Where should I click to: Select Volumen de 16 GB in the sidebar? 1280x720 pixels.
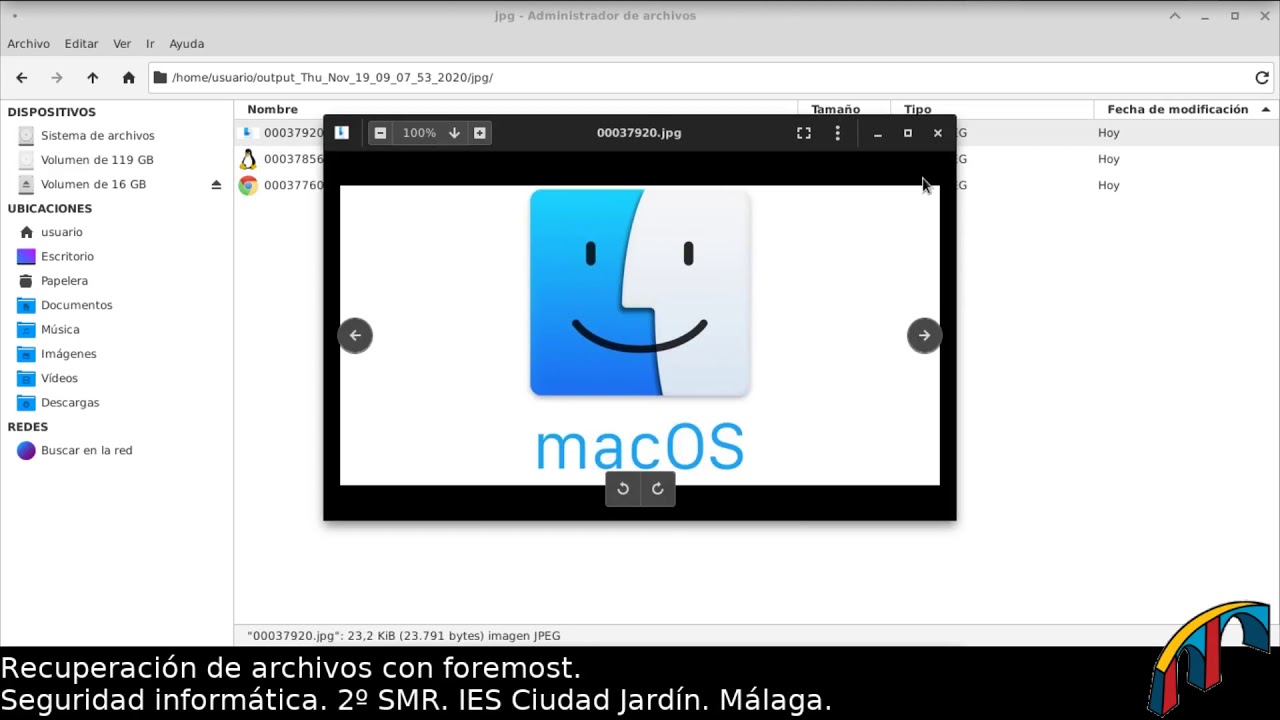point(93,184)
